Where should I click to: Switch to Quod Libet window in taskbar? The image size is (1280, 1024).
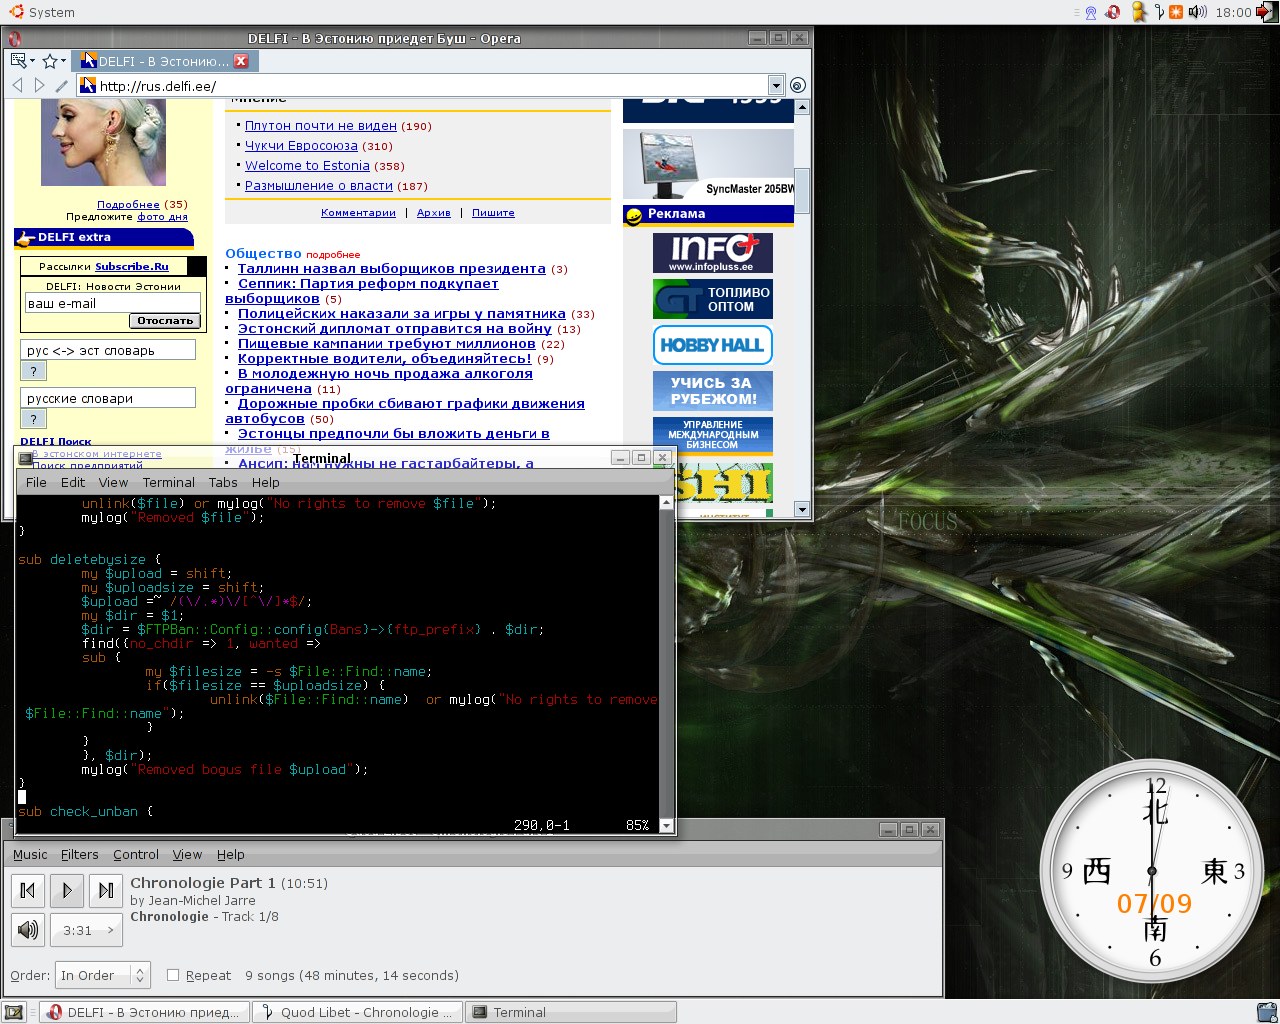point(357,1012)
